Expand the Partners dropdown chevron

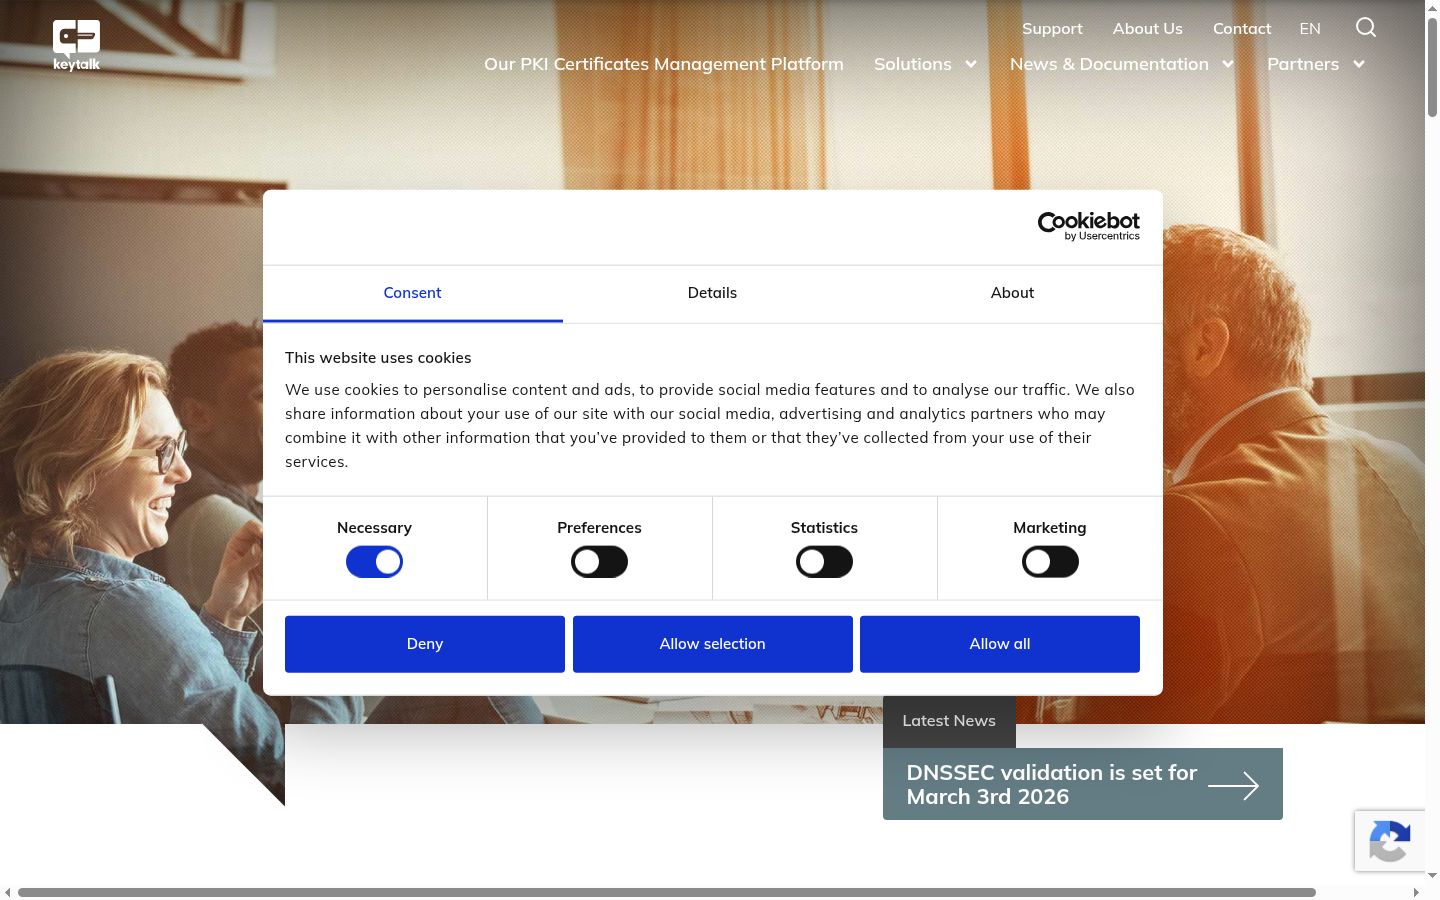point(1359,64)
